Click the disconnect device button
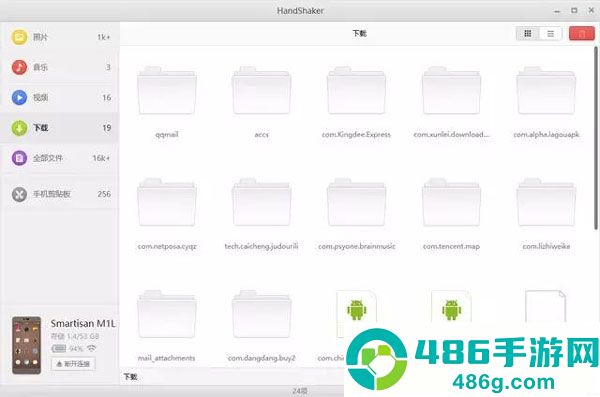The height and width of the screenshot is (397, 600). (x=73, y=364)
